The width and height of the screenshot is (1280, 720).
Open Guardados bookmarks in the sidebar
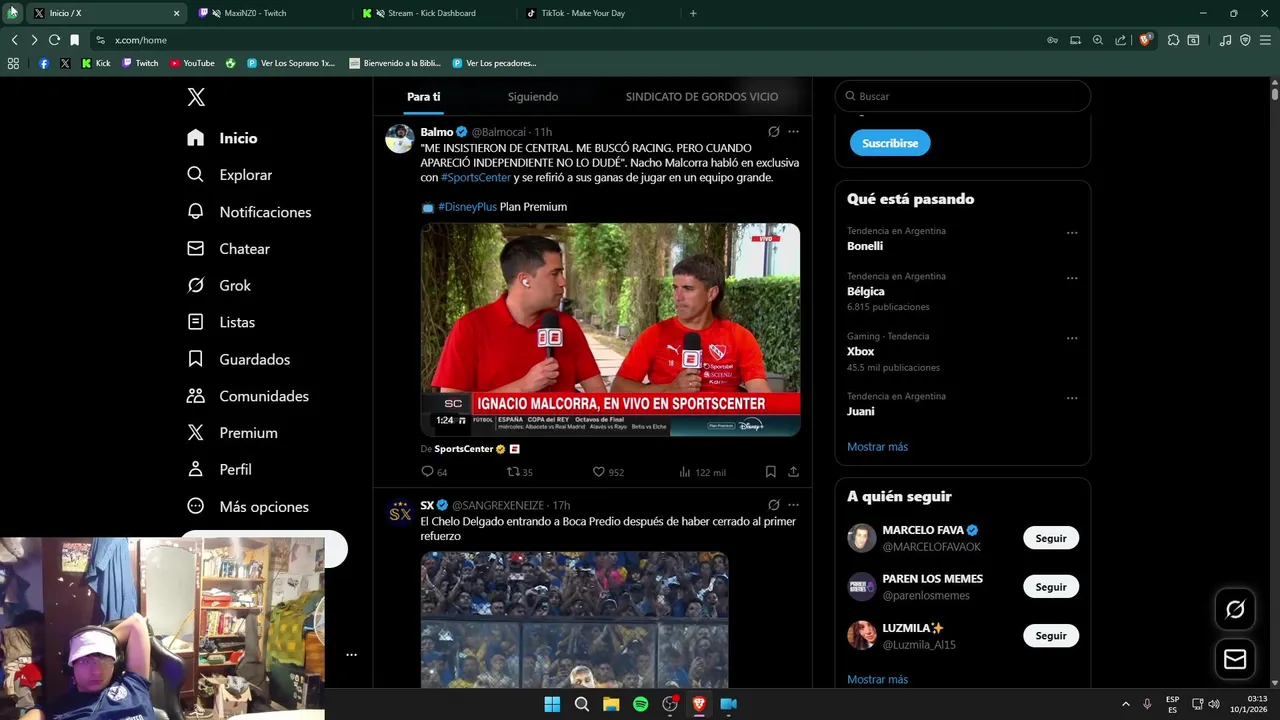pyautogui.click(x=239, y=359)
